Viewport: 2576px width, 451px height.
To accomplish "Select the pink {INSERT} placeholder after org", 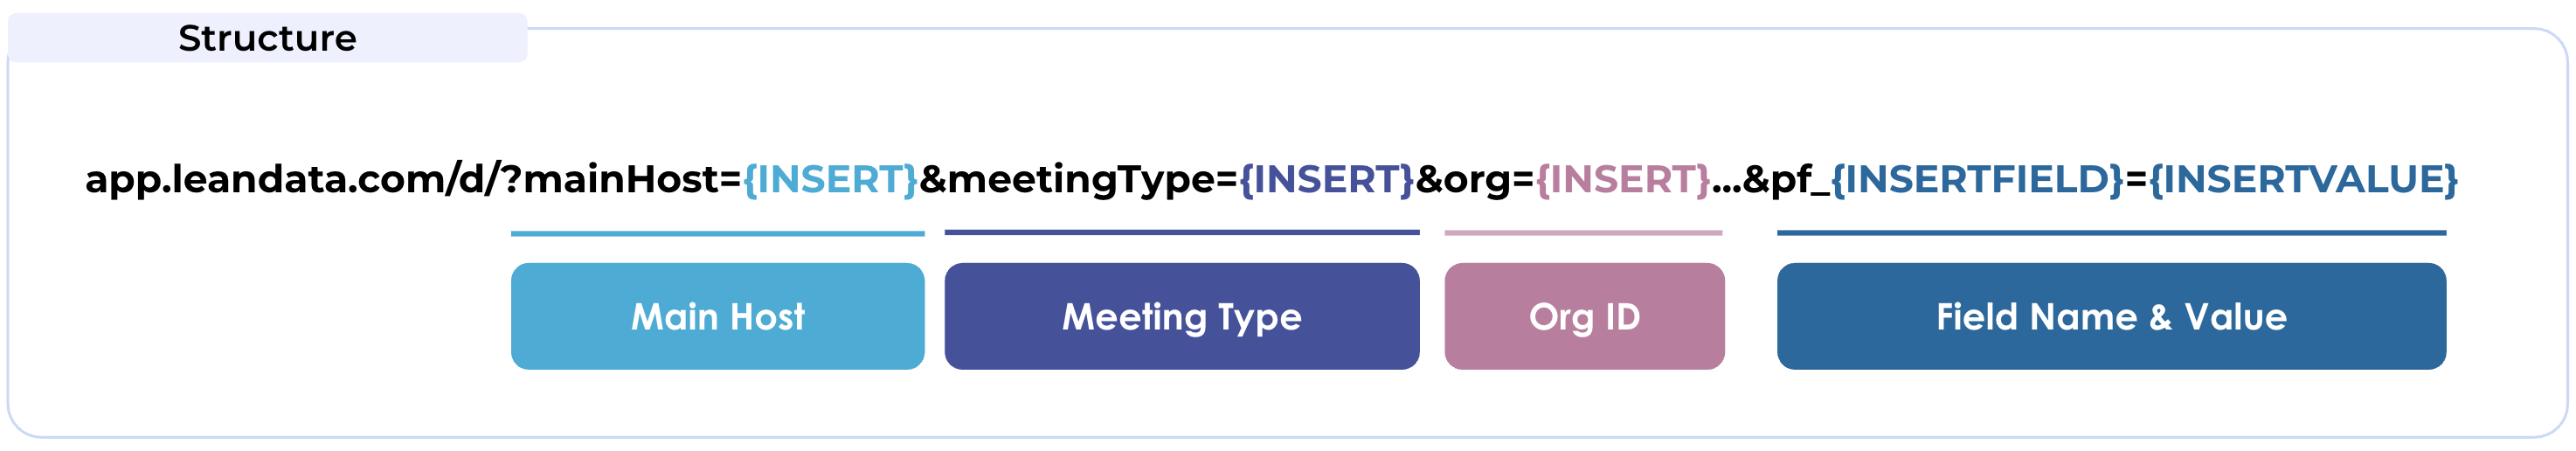I will (x=1622, y=179).
